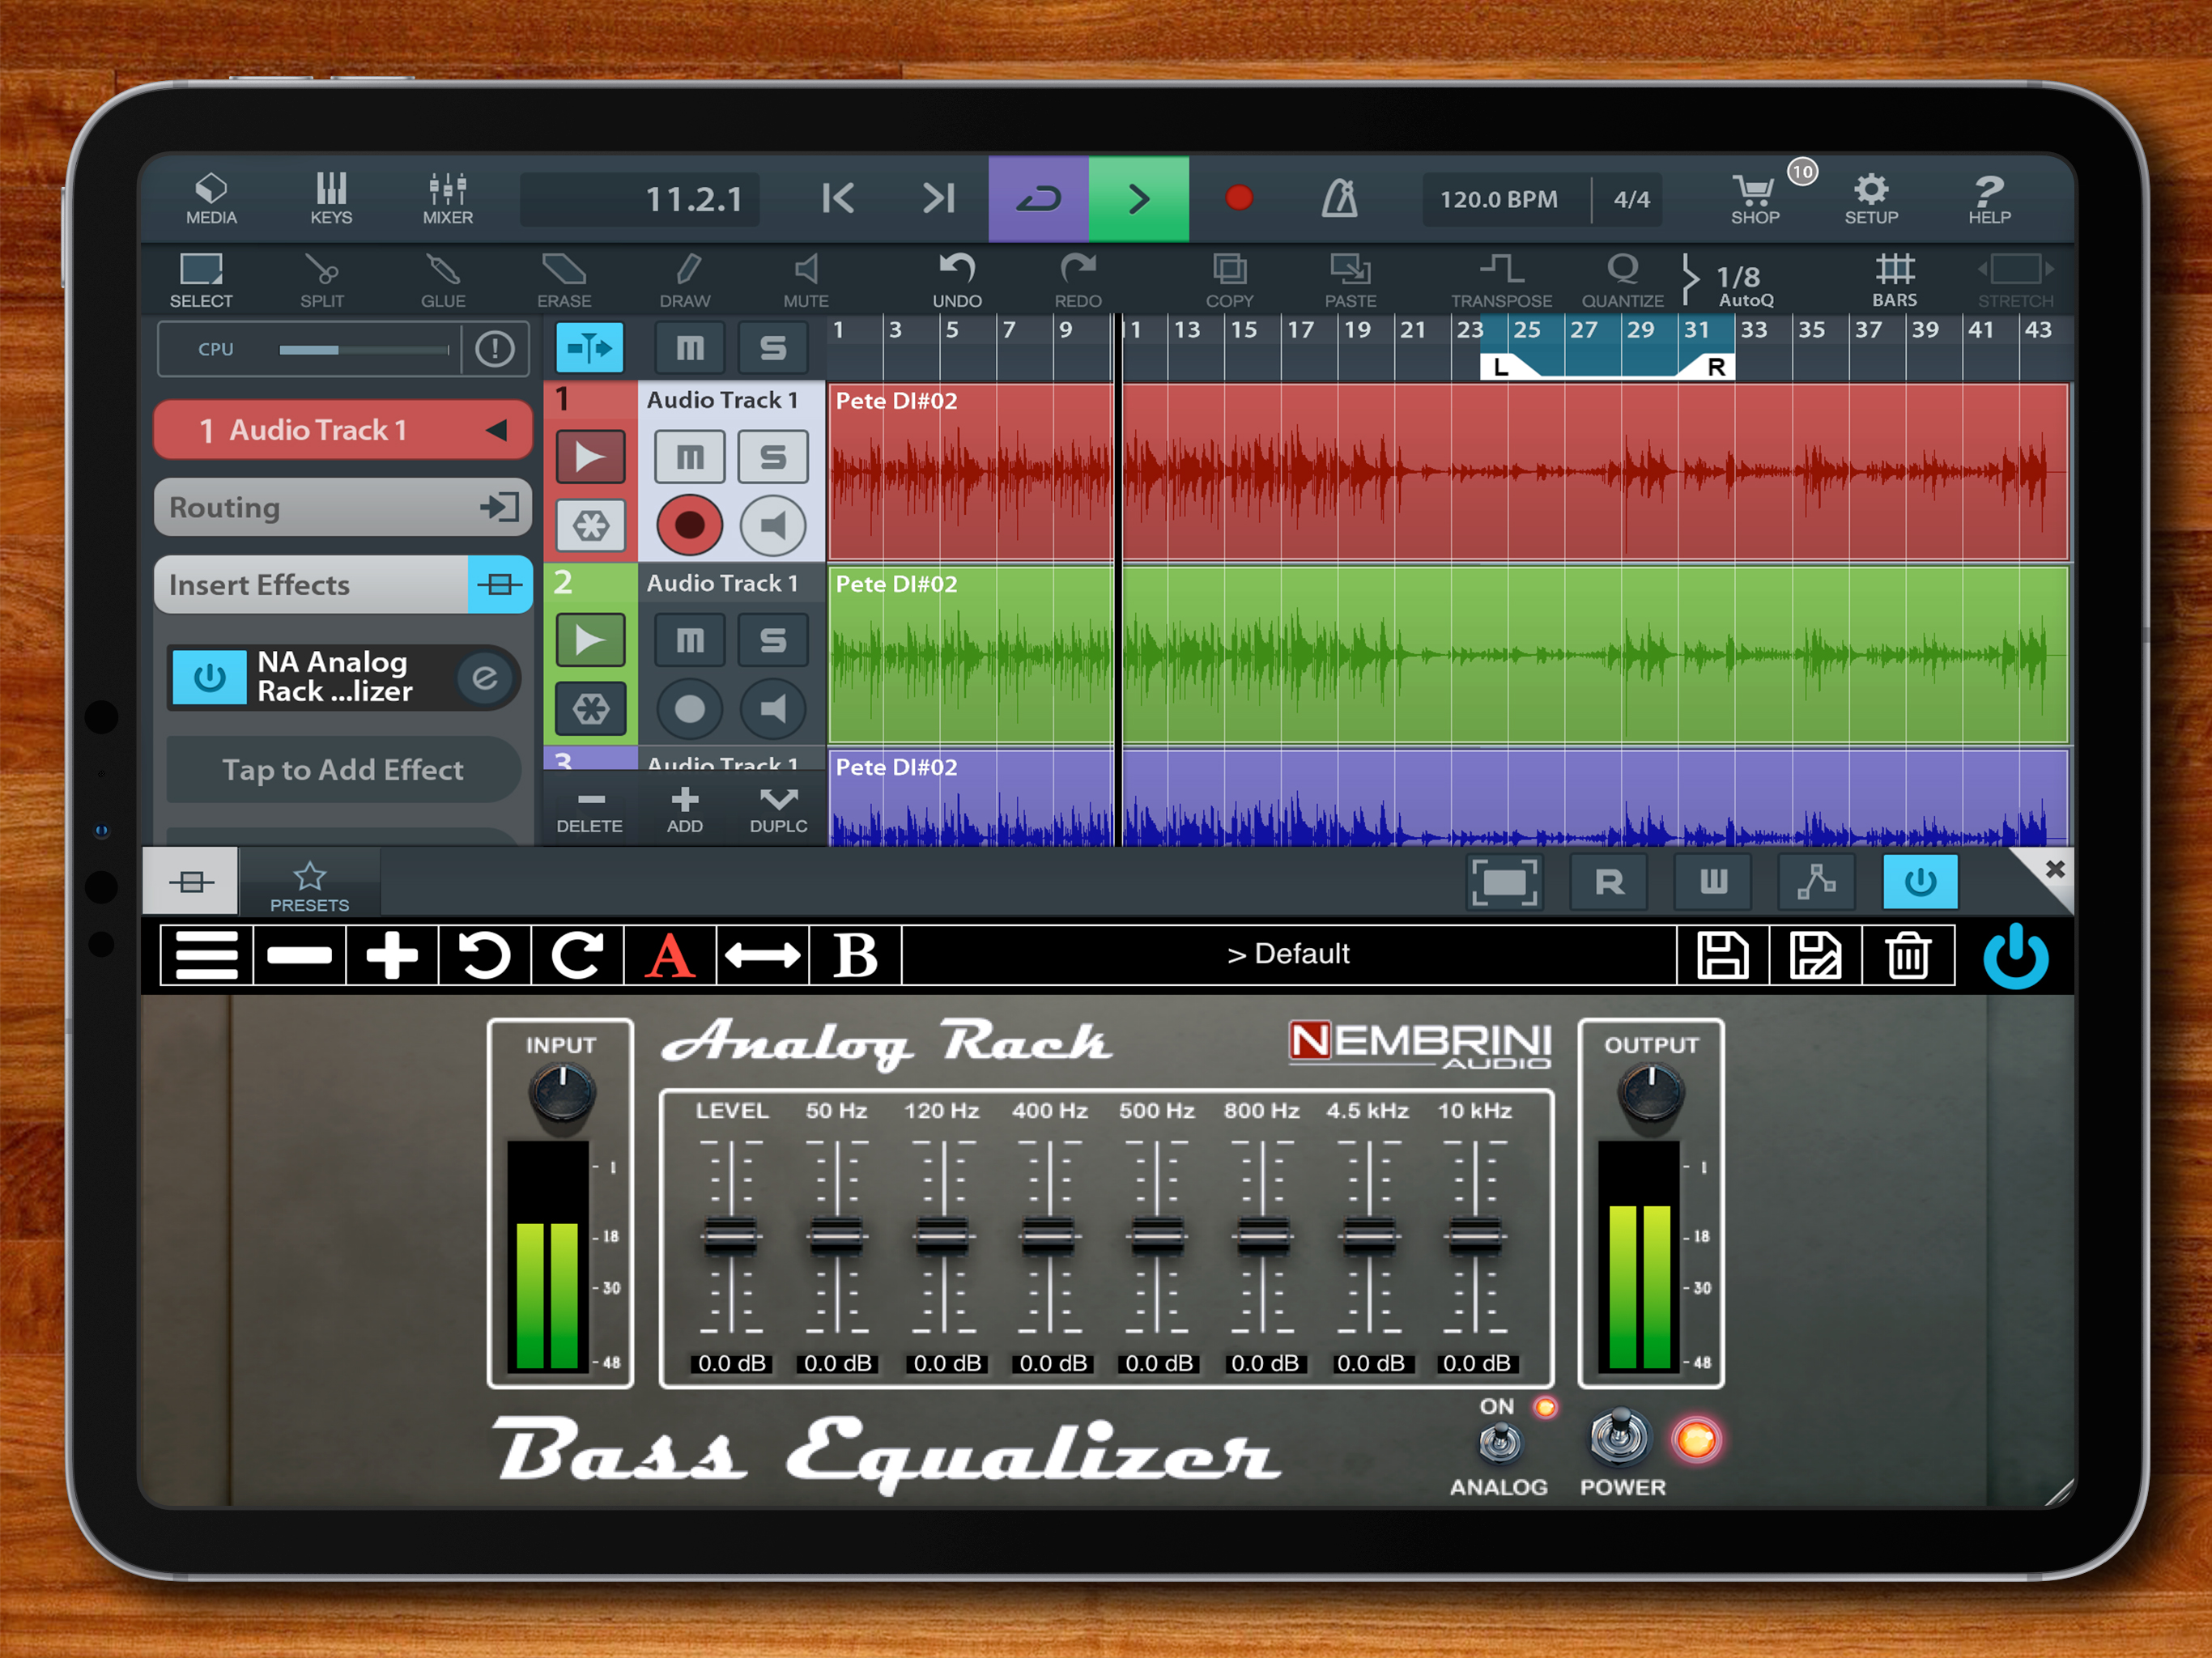Adjust the 50 Hz fader handle

click(837, 1236)
